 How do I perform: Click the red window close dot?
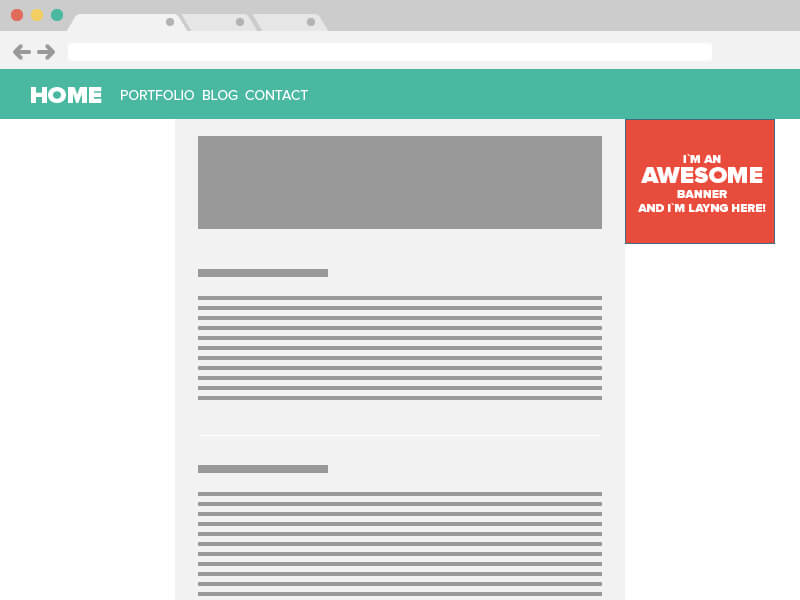17,15
